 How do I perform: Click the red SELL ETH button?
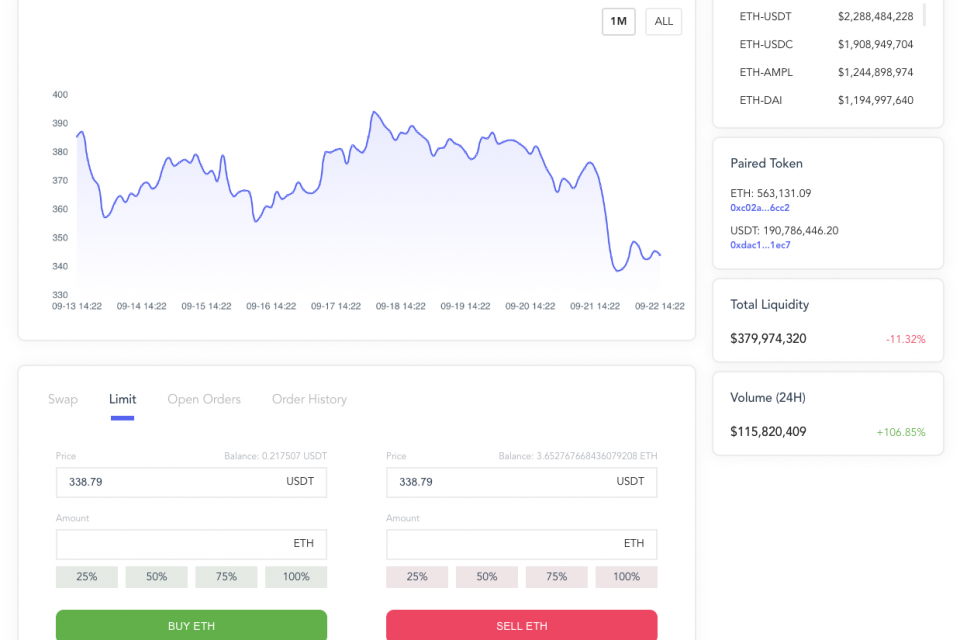pyautogui.click(x=522, y=625)
